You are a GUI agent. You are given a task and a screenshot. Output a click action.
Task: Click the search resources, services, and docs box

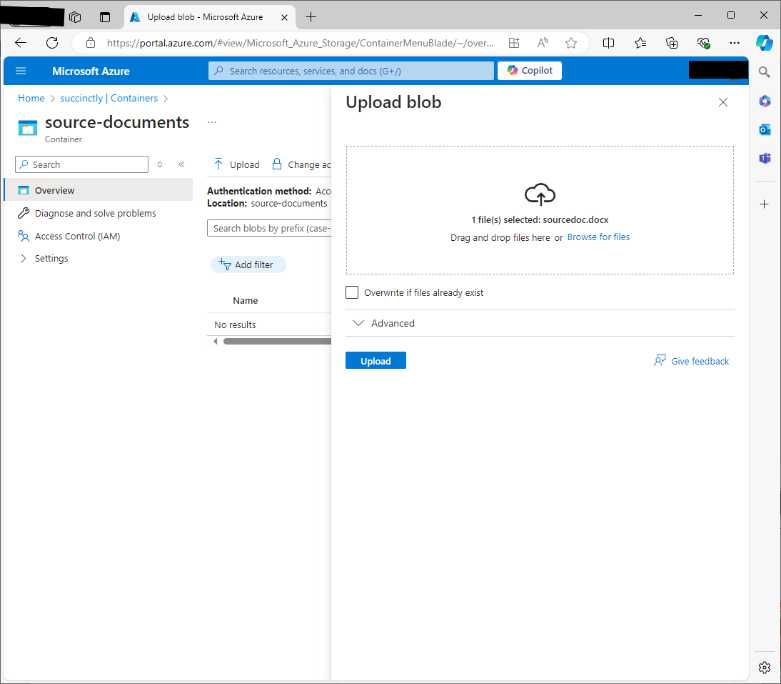351,71
